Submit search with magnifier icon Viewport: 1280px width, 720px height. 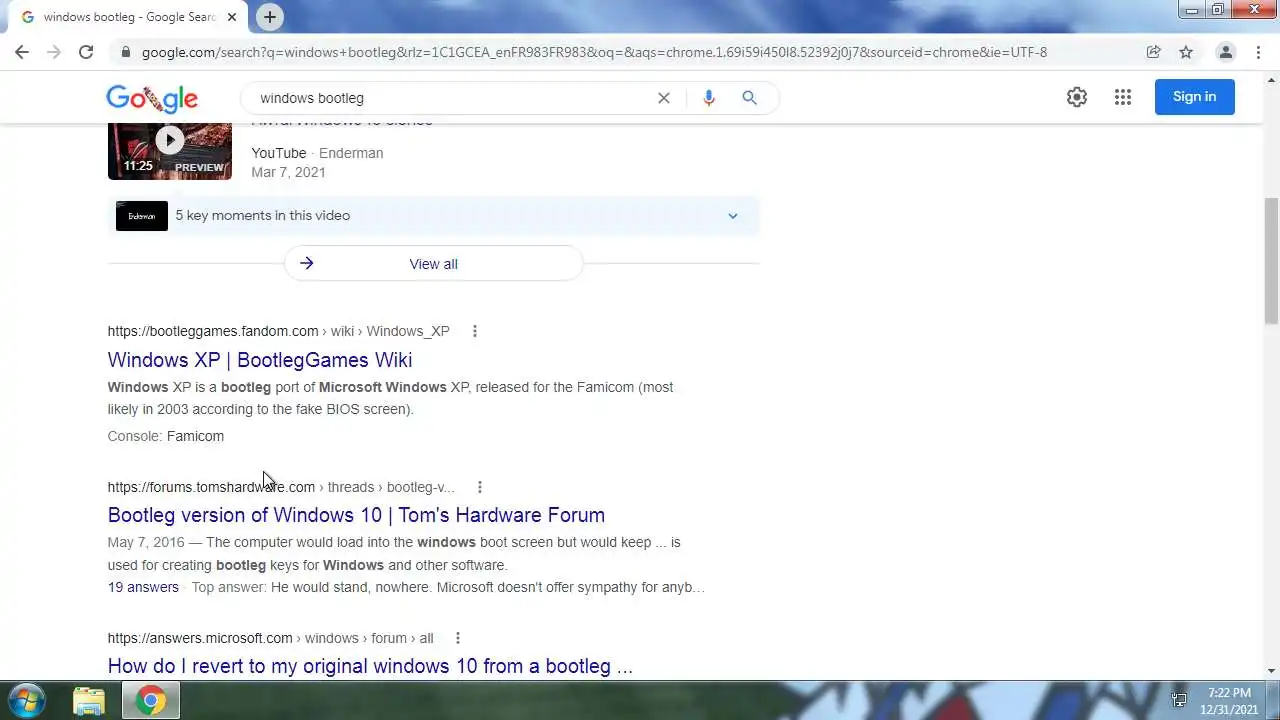point(749,98)
